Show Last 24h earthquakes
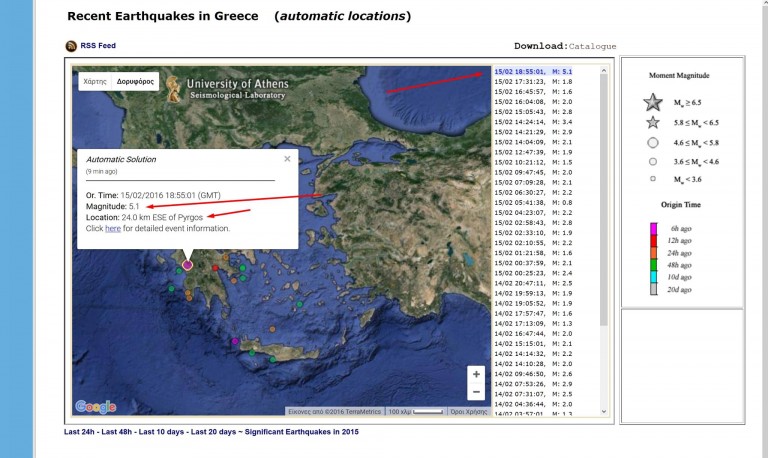 79,432
